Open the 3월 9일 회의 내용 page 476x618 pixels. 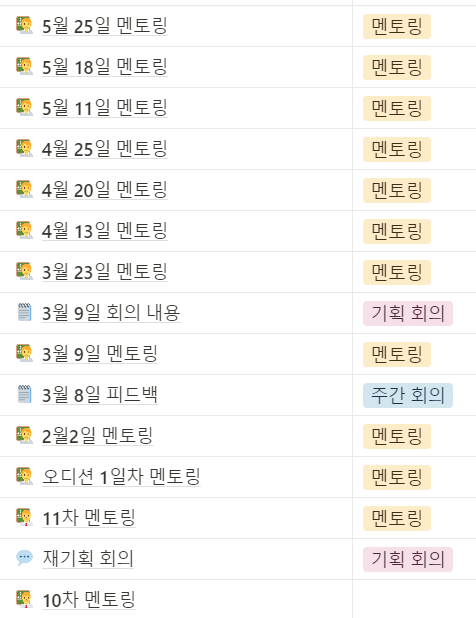coord(111,313)
